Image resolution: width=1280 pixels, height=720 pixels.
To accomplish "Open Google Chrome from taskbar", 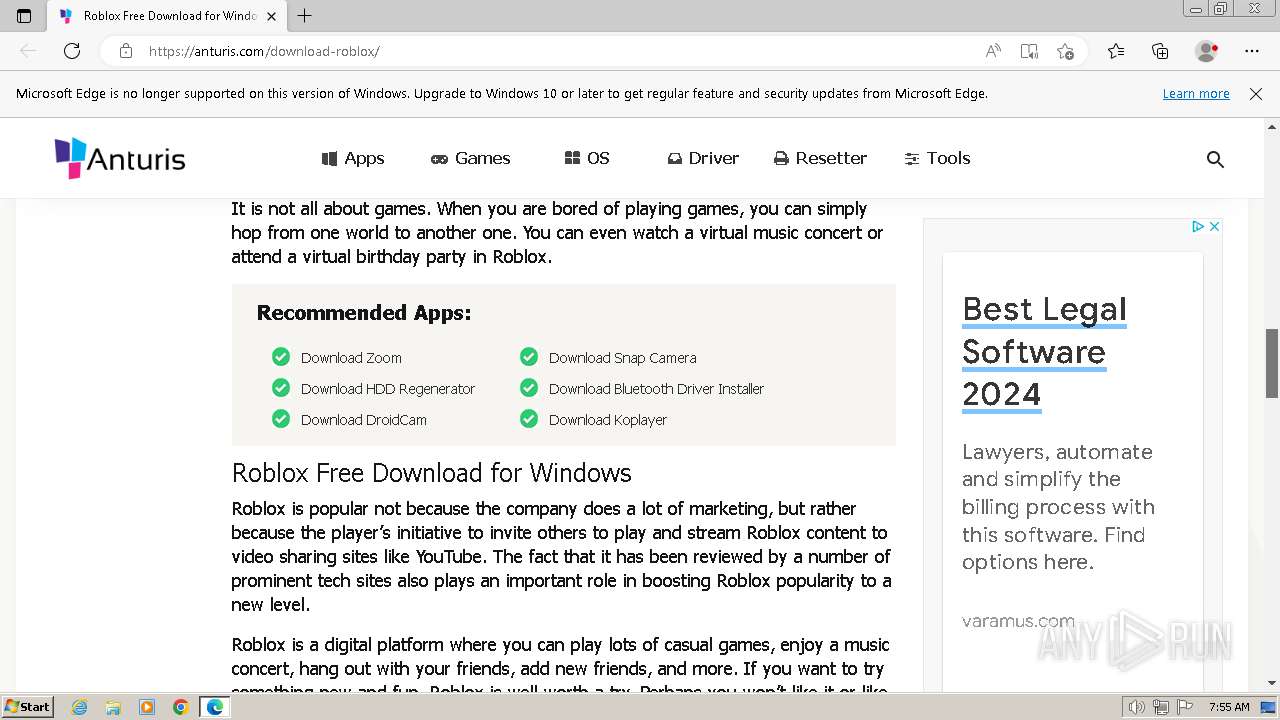I will coord(180,707).
